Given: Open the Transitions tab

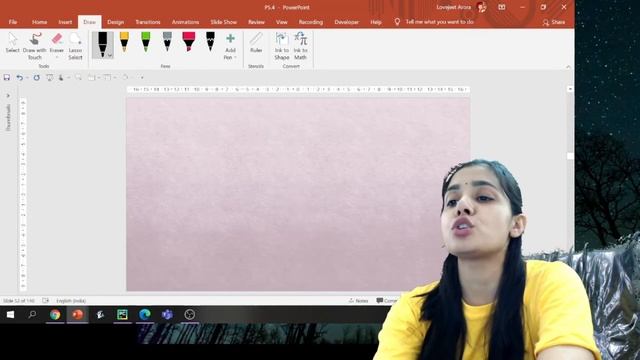Looking at the screenshot, I should click(x=148, y=22).
